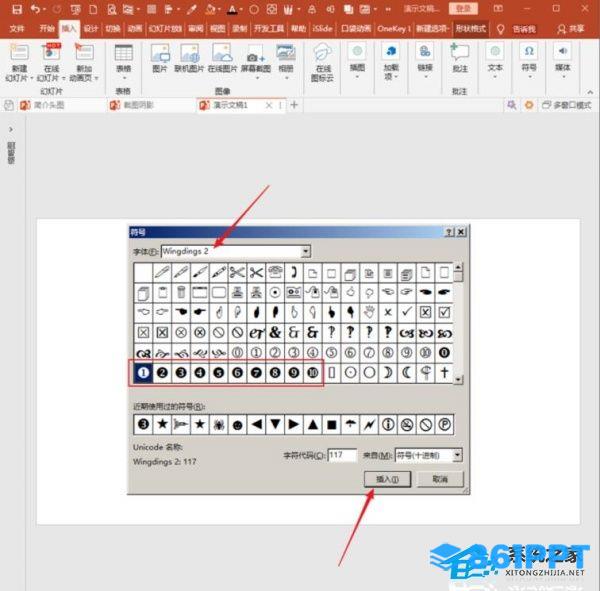The height and width of the screenshot is (591, 600).
Task: Open the 幻灯片放映 slideshow tab
Action: coord(165,29)
